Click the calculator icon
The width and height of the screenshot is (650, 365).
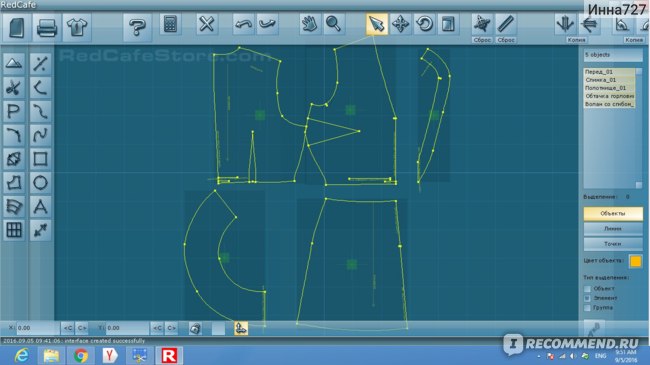(x=170, y=24)
